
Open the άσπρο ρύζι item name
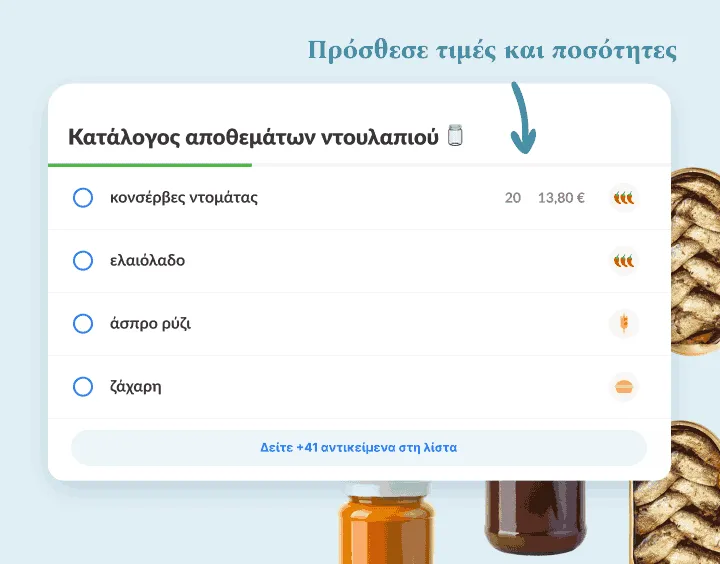point(150,323)
